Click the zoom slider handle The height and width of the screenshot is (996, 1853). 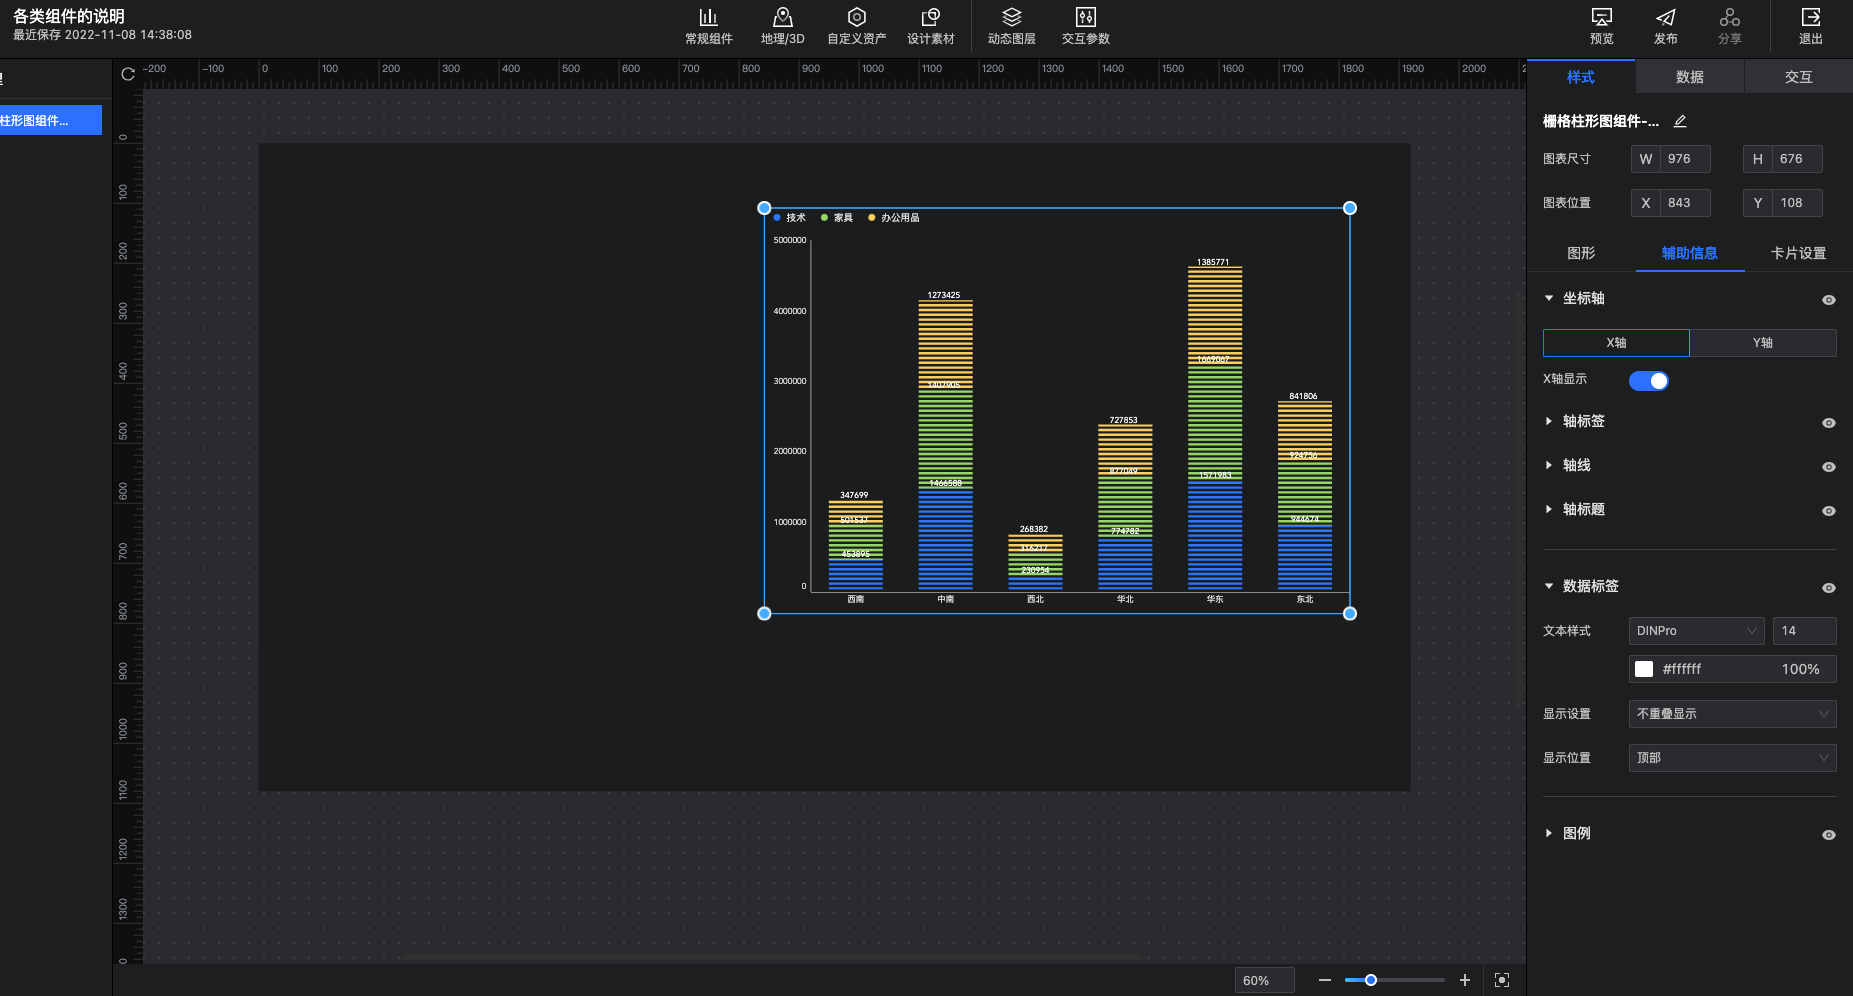coord(1371,980)
